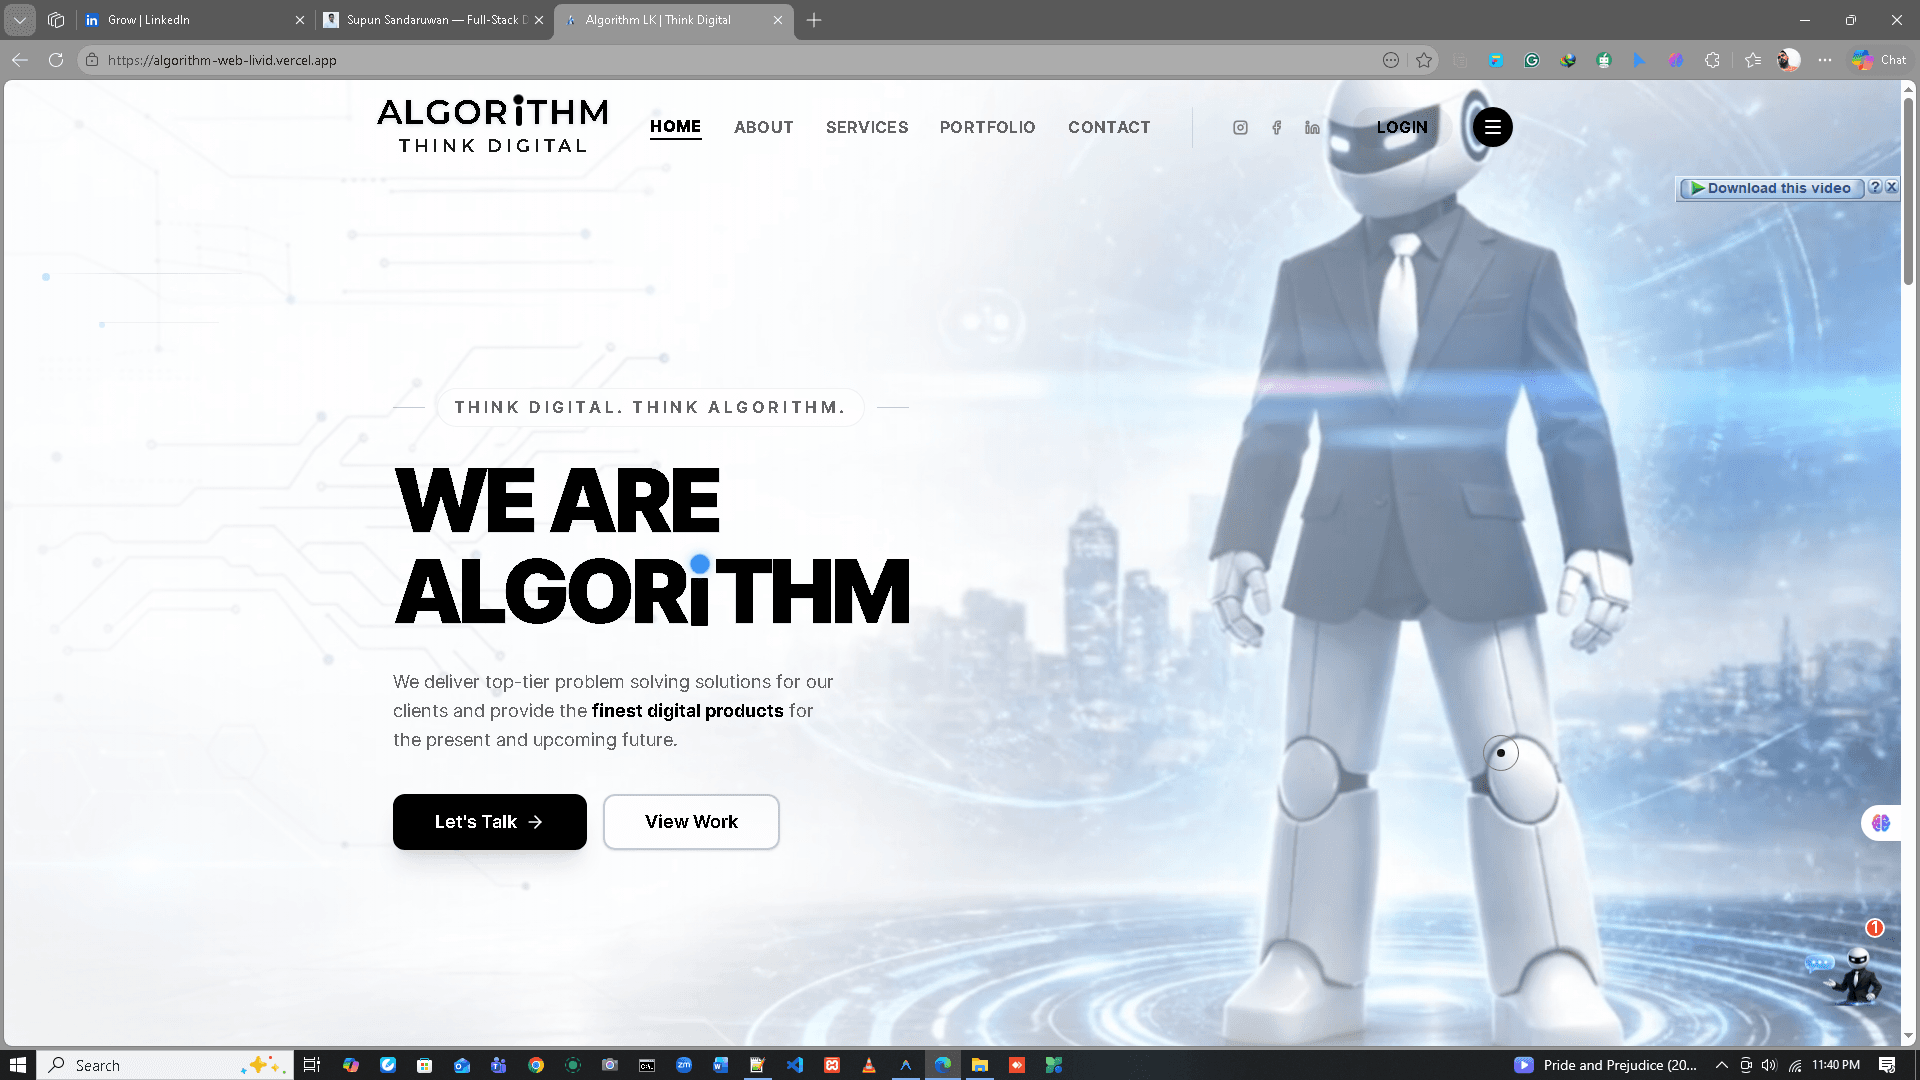Open the Favorites list icon

[x=1753, y=60]
